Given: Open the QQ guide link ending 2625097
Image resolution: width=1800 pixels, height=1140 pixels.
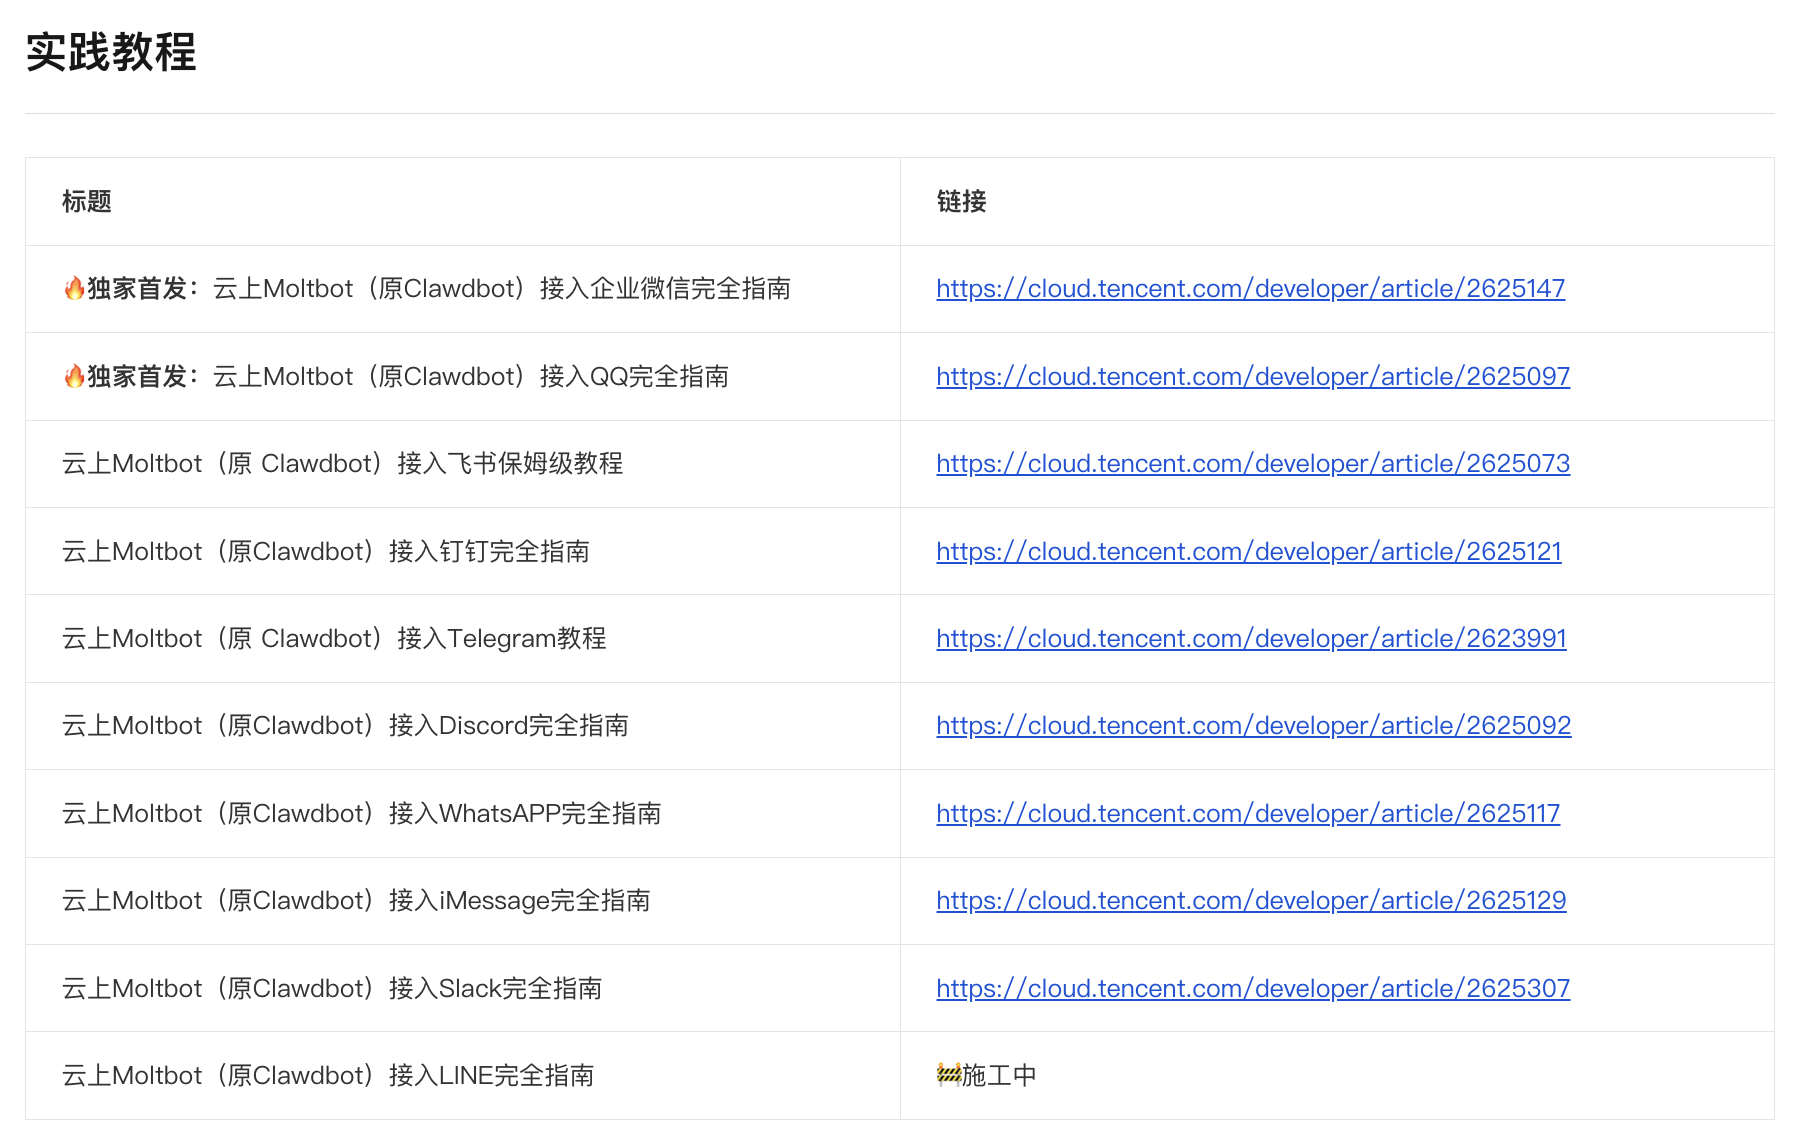Looking at the screenshot, I should 1252,377.
